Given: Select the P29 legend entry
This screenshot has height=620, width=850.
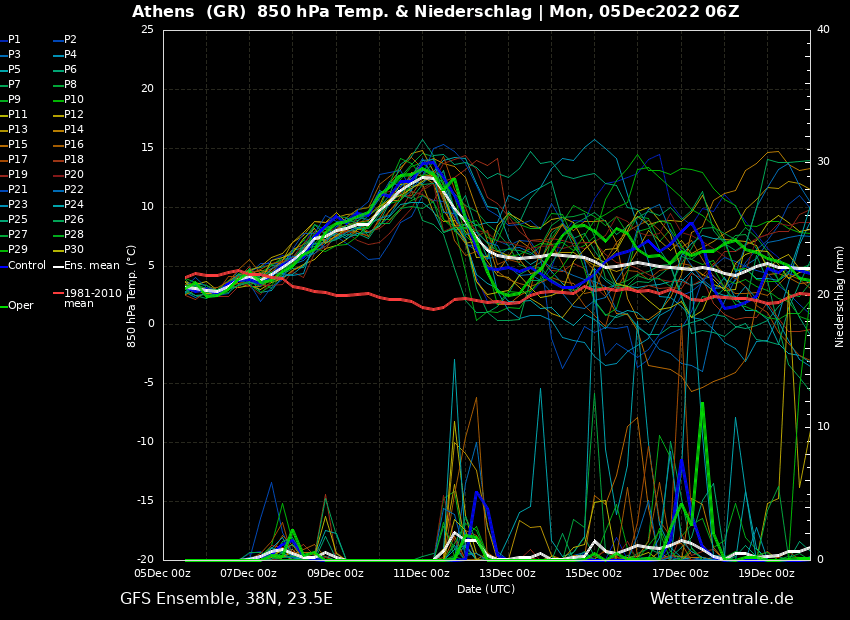Looking at the screenshot, I should click(18, 250).
